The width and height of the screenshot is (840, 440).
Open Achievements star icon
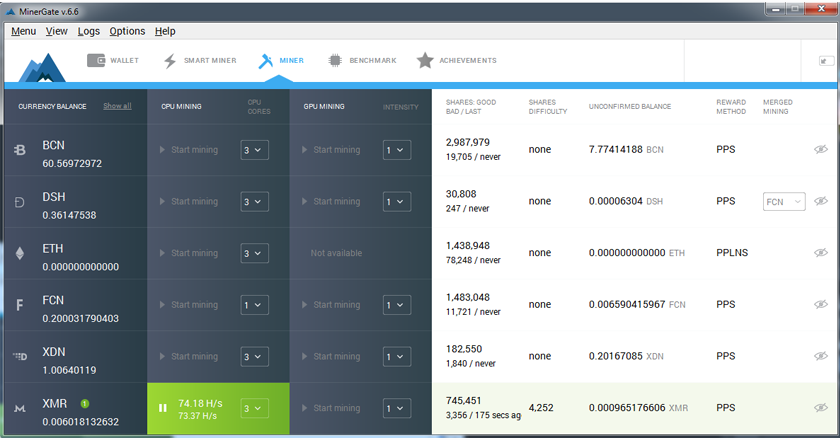[x=425, y=60]
